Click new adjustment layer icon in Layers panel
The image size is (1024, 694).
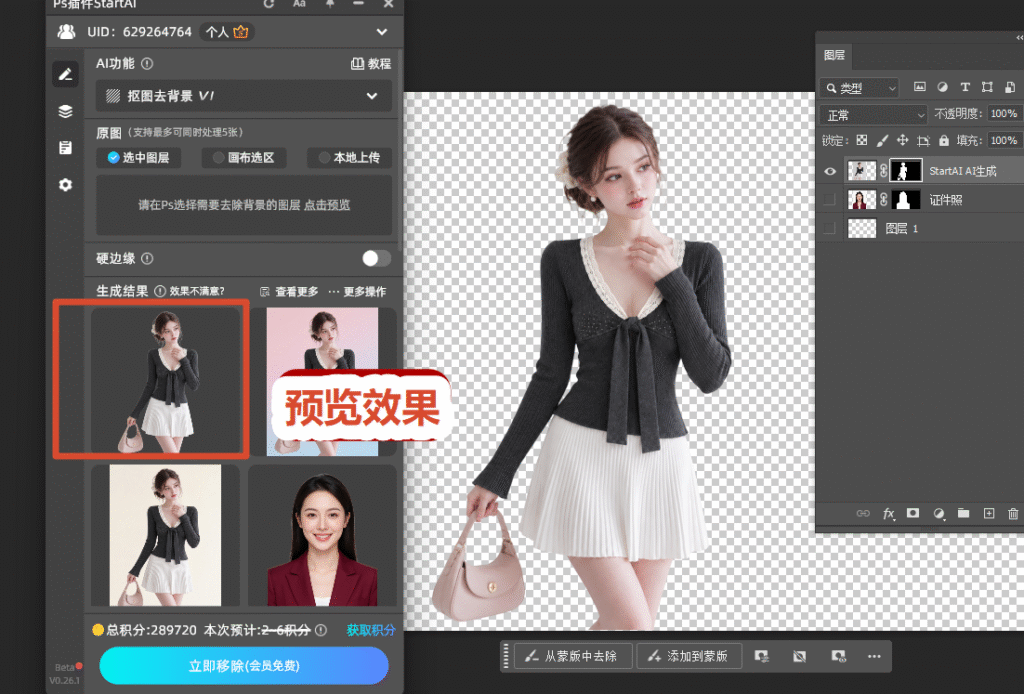click(x=938, y=514)
